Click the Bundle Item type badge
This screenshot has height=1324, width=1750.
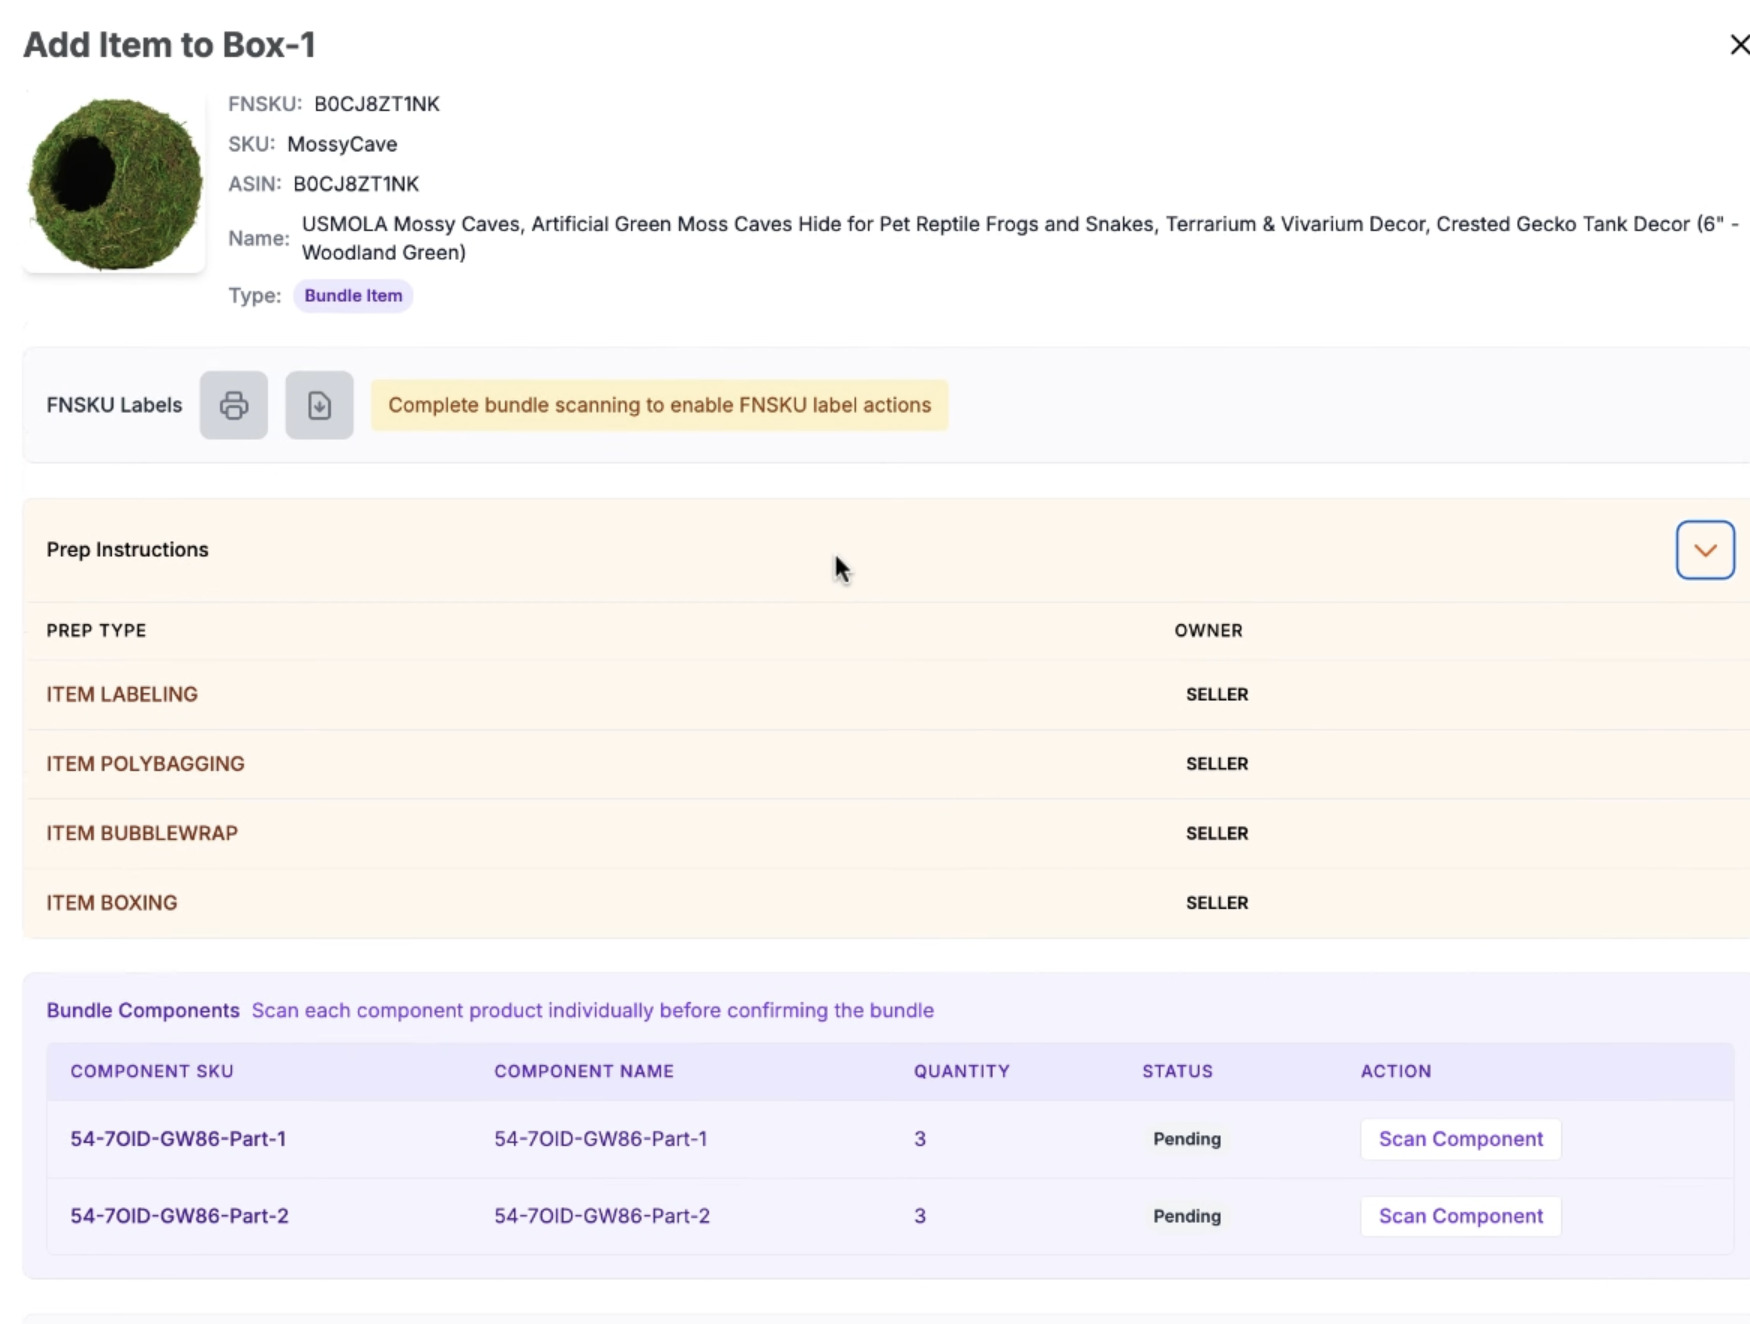tap(353, 296)
